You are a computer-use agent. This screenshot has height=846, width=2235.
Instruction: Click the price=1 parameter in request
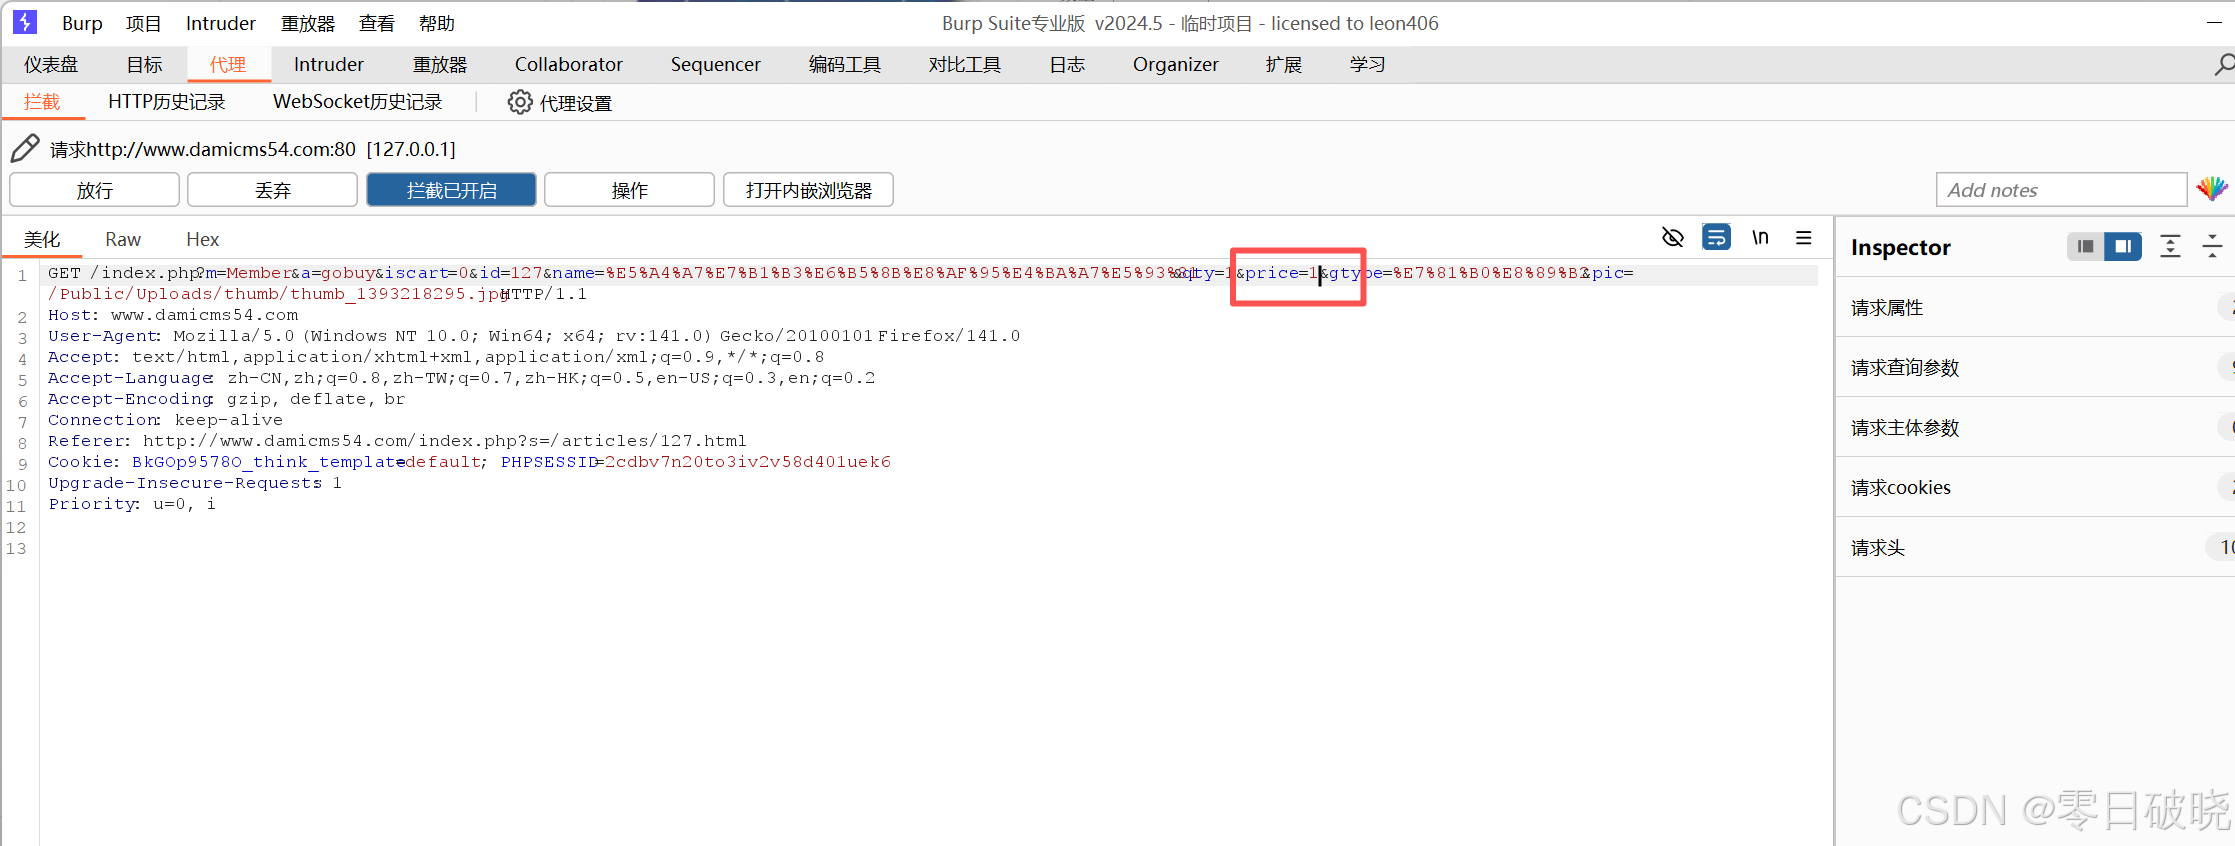(1281, 273)
